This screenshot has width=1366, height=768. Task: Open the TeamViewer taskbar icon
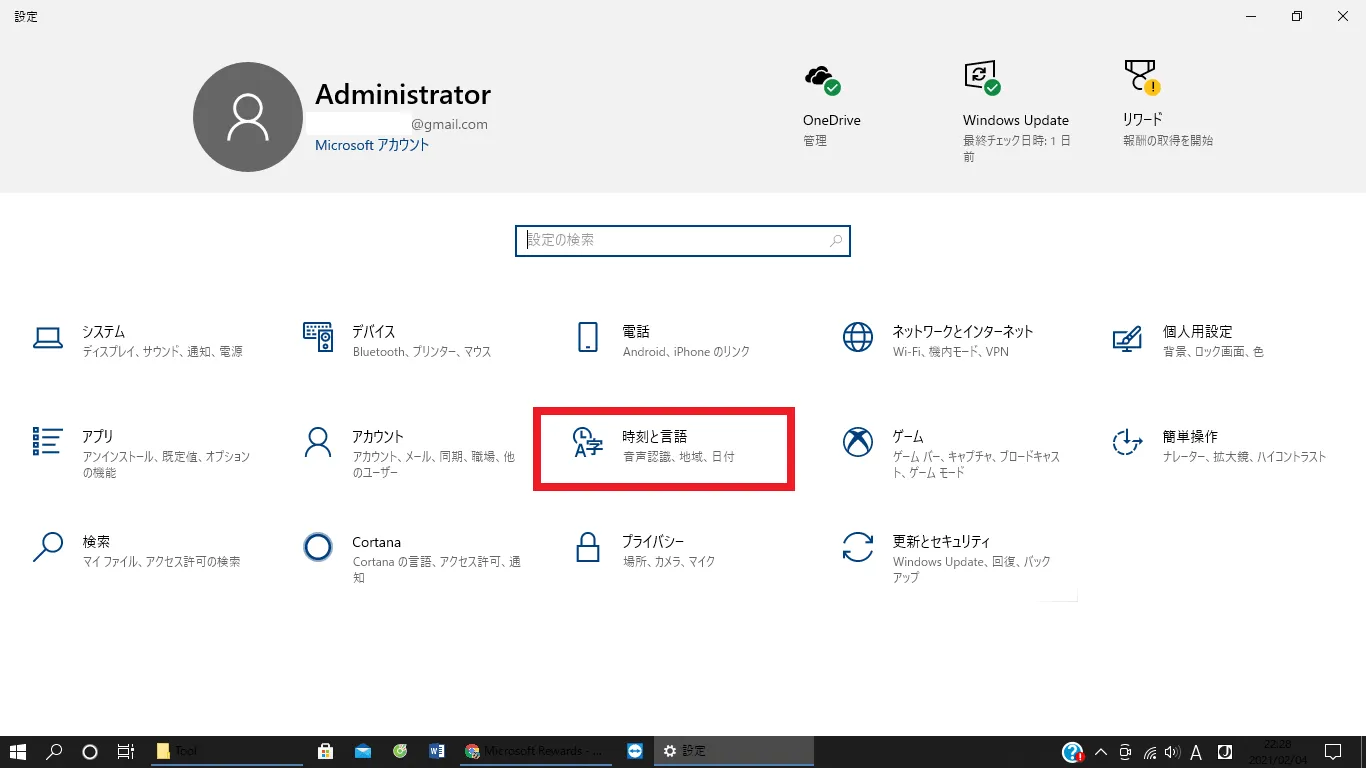tap(635, 752)
